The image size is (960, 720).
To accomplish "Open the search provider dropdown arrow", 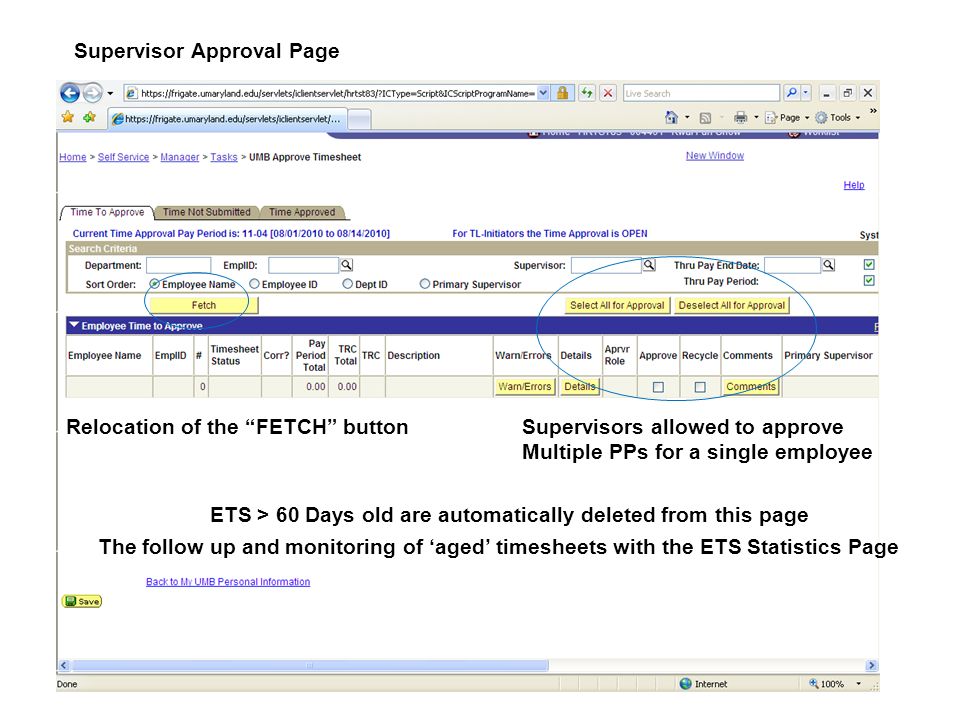I will click(806, 92).
